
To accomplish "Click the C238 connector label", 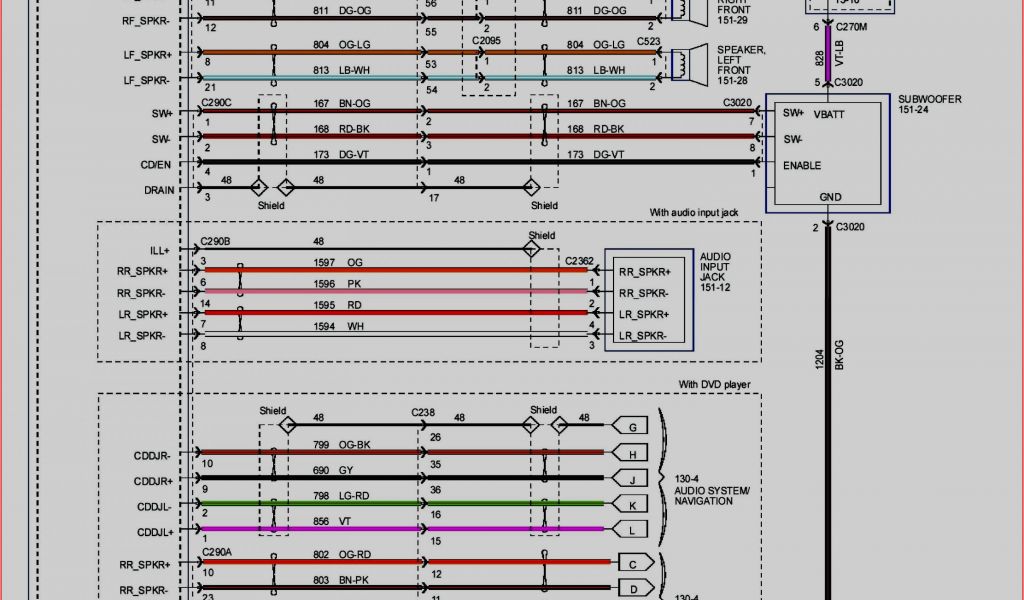I will tap(424, 411).
